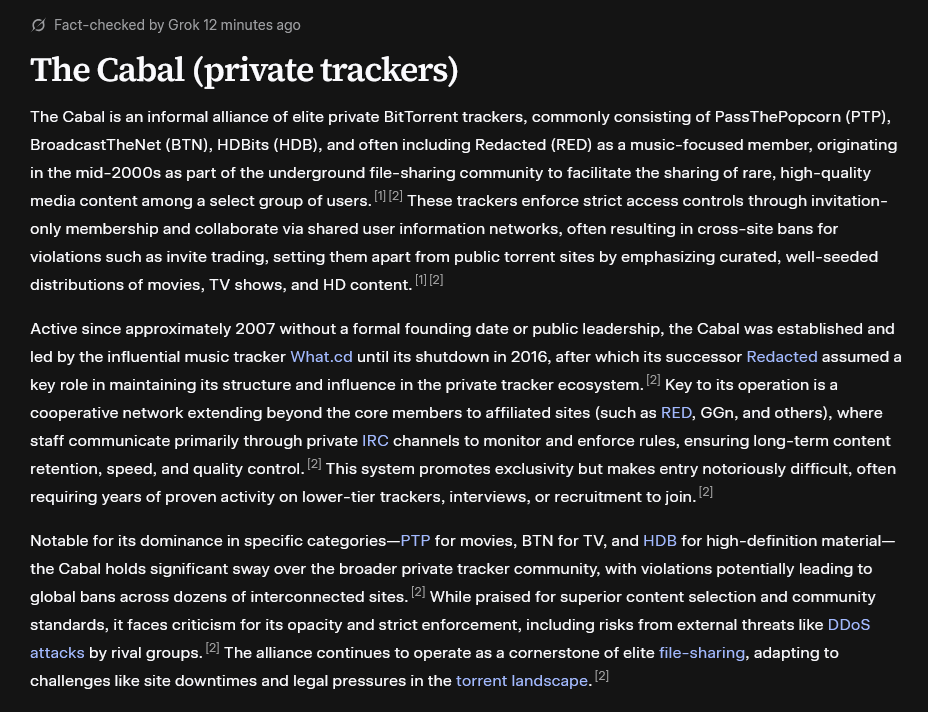Click the word 'GGn' in affiliated sites
This screenshot has width=928, height=712.
(x=717, y=413)
